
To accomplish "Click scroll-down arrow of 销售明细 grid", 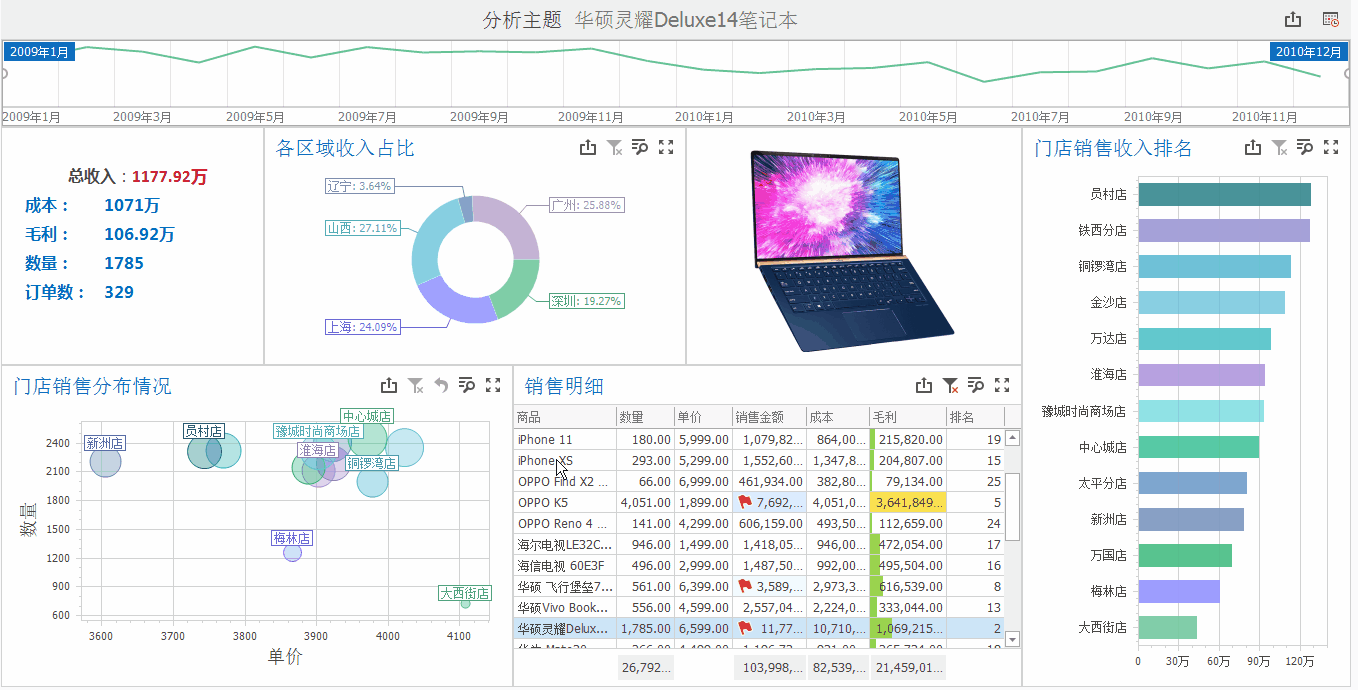I will coord(1012,638).
